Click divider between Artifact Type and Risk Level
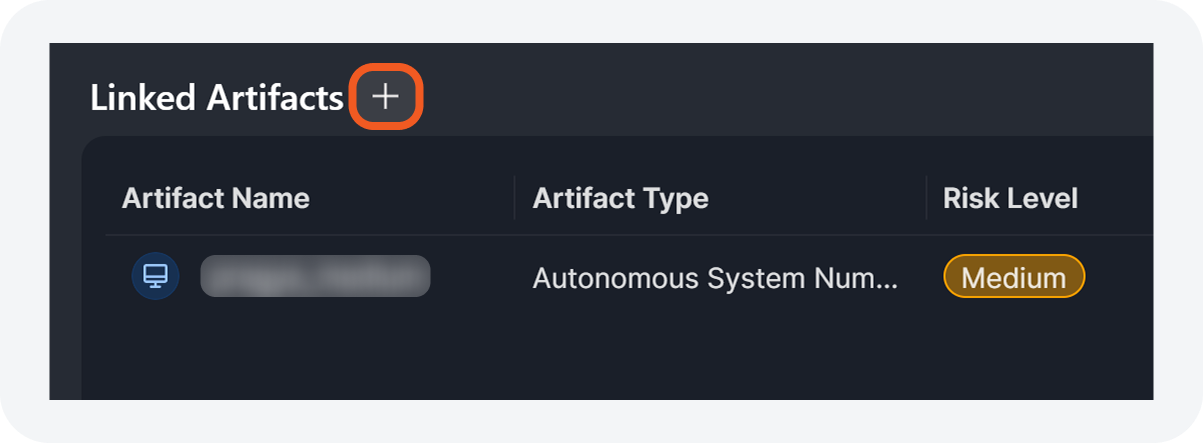The width and height of the screenshot is (1203, 443). point(926,198)
